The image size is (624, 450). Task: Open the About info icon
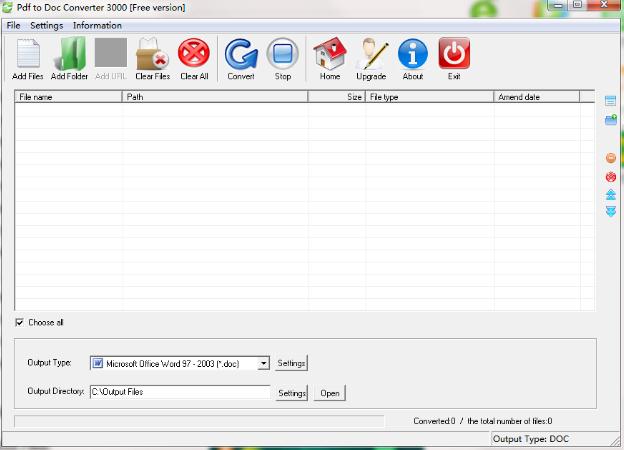pyautogui.click(x=413, y=53)
